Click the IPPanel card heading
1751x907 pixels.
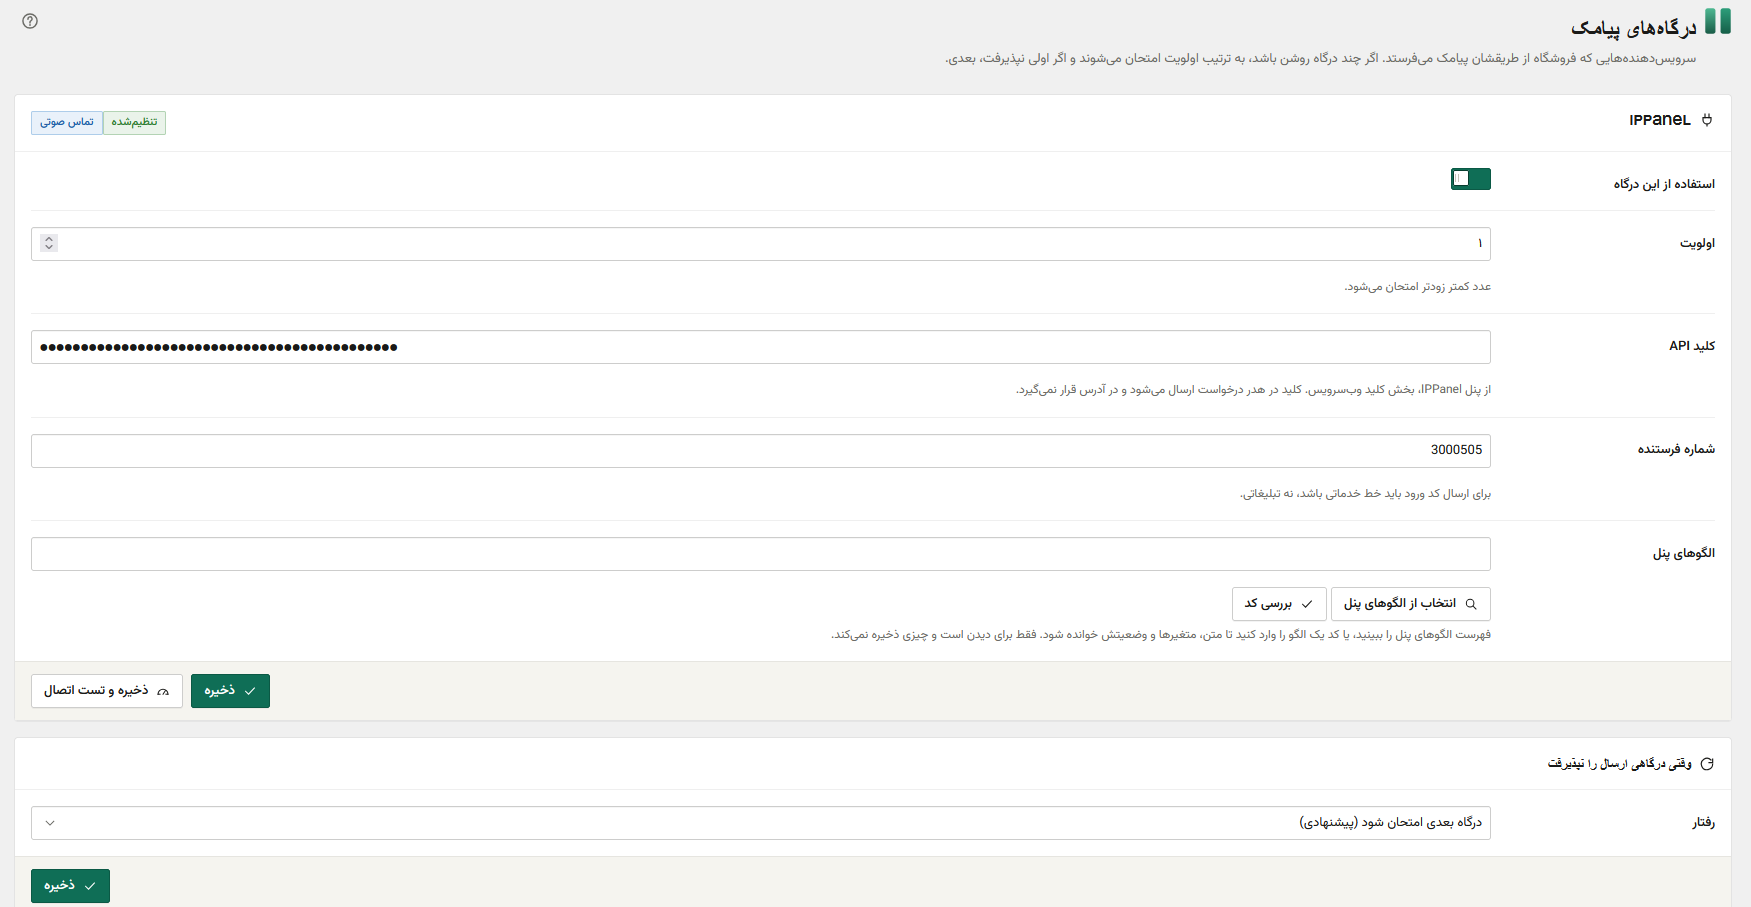tap(1660, 120)
